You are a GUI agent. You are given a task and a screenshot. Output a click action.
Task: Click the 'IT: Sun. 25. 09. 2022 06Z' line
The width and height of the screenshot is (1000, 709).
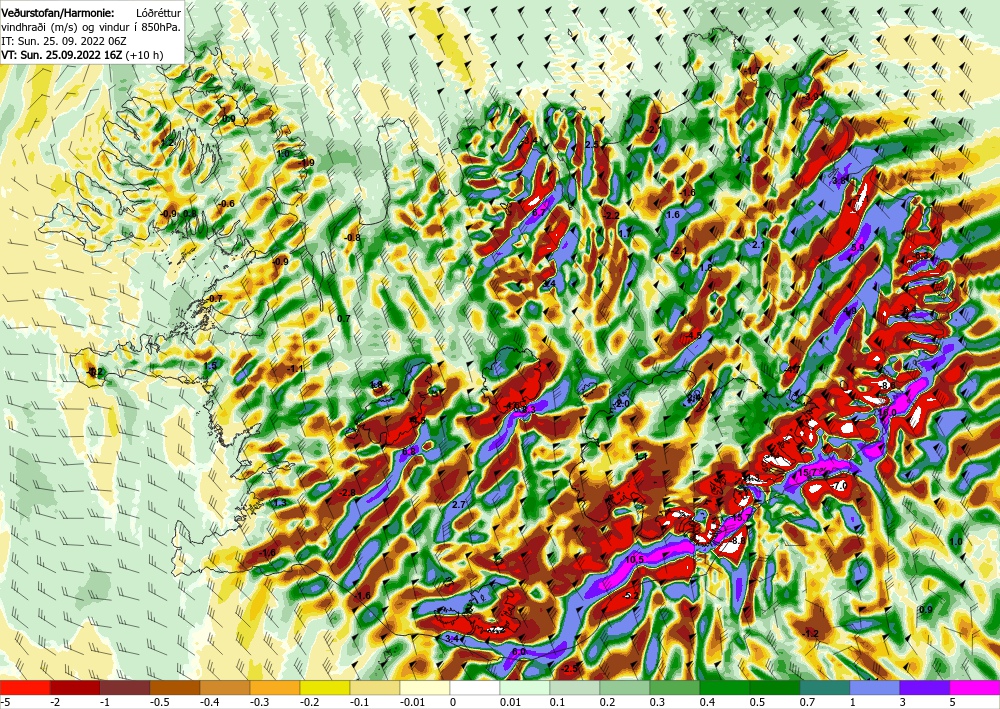coord(64,41)
